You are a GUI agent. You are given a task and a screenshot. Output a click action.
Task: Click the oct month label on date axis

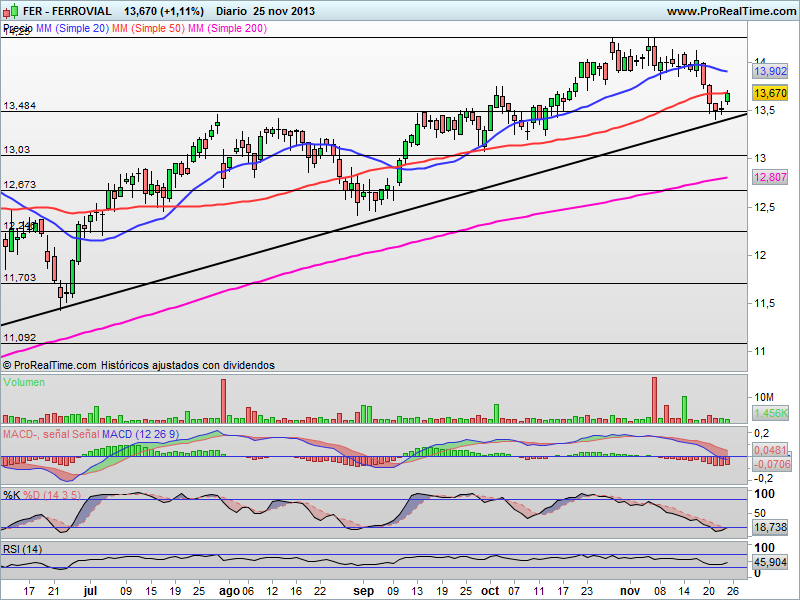tap(490, 591)
